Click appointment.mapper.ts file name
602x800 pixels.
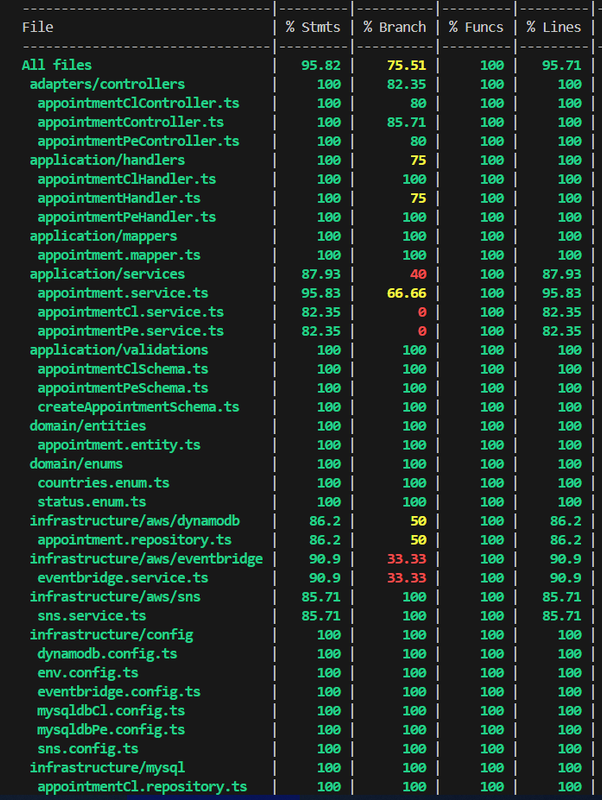(119, 255)
